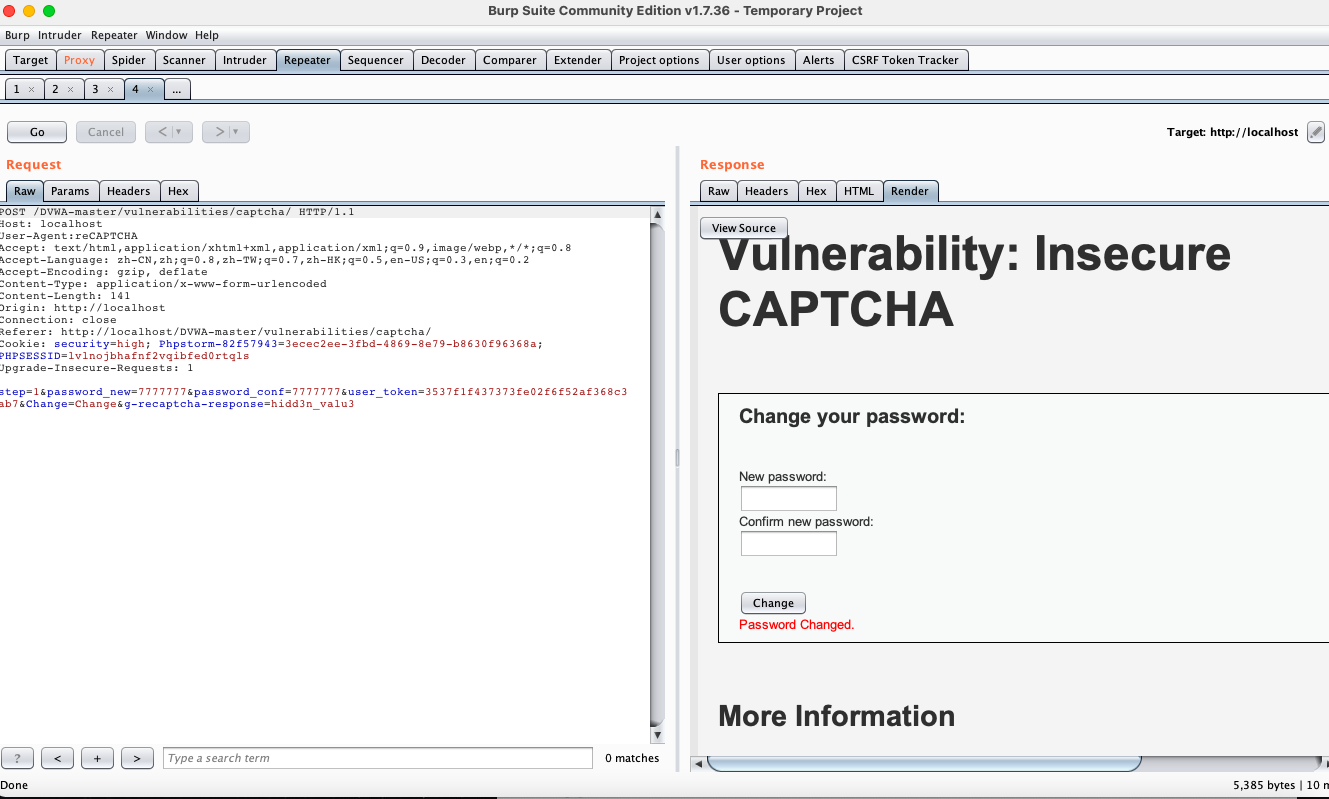Open the User options tab
The image size is (1329, 799).
(751, 60)
